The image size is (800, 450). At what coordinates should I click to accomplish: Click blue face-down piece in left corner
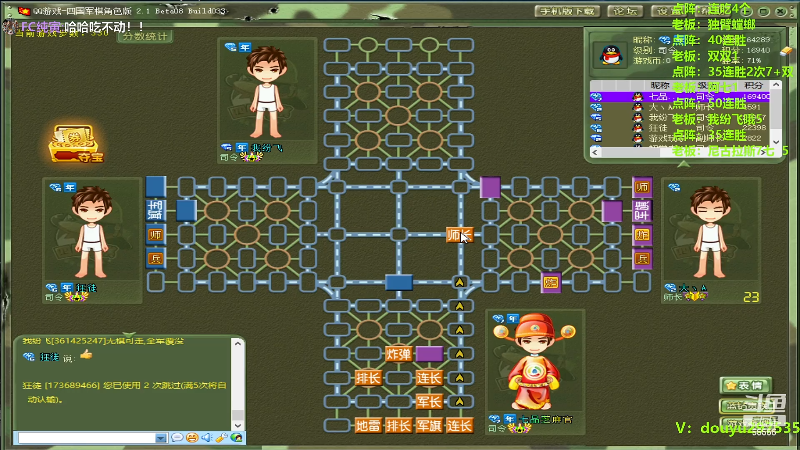tap(156, 187)
